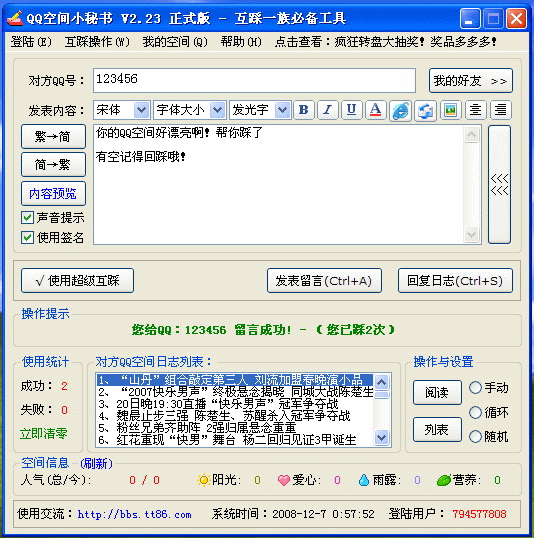Select the 循环 radio button
534x538 pixels.
click(475, 412)
